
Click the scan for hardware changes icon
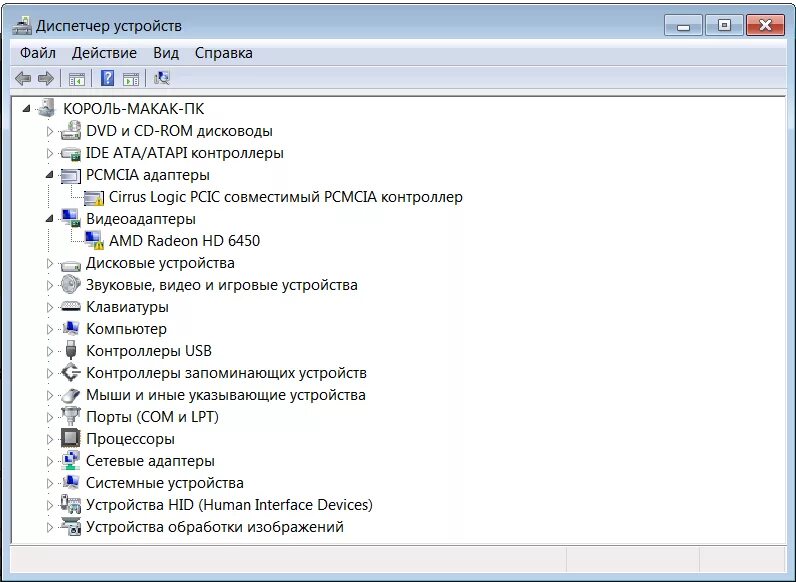point(161,78)
